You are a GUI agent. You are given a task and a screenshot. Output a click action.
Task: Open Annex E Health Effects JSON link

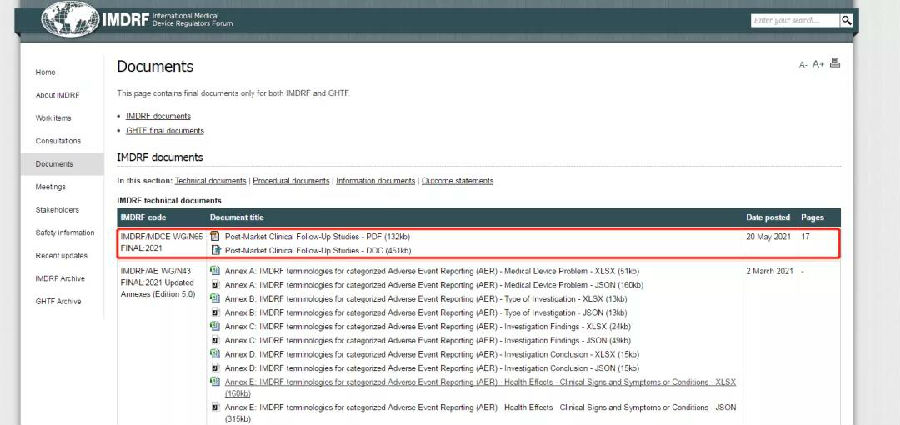pos(480,413)
